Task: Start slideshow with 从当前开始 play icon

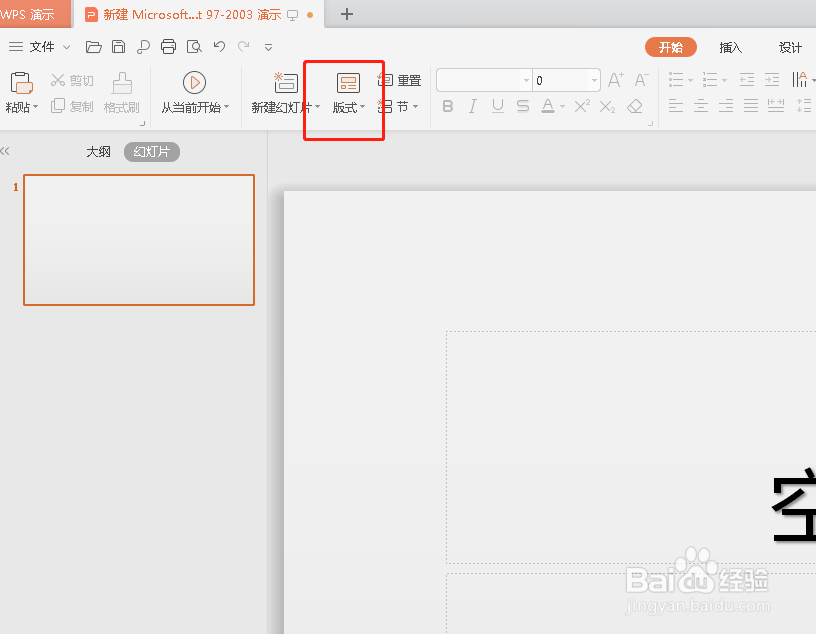Action: 195,83
